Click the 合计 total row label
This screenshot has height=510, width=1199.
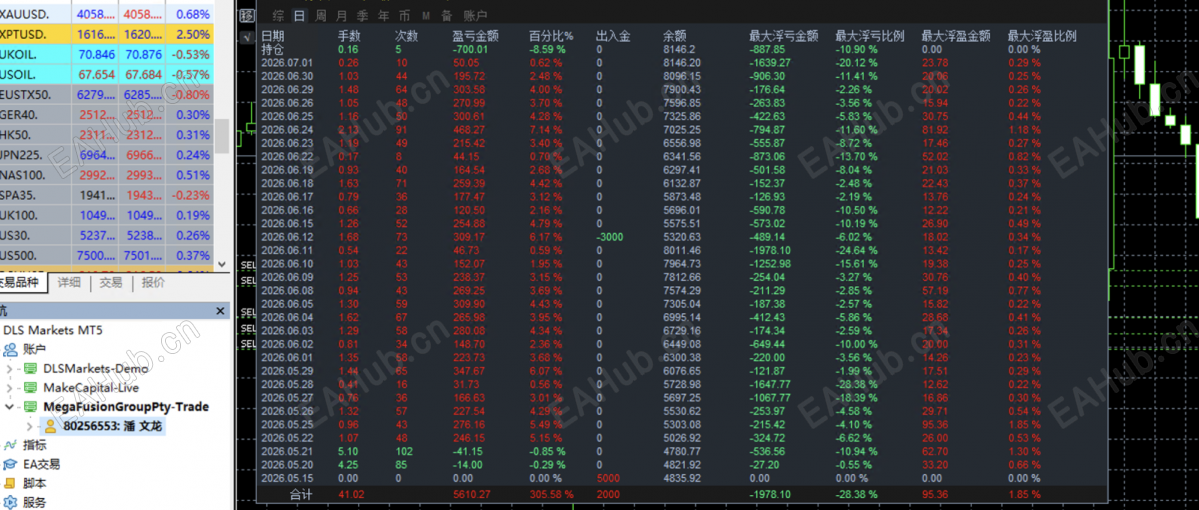pos(301,495)
